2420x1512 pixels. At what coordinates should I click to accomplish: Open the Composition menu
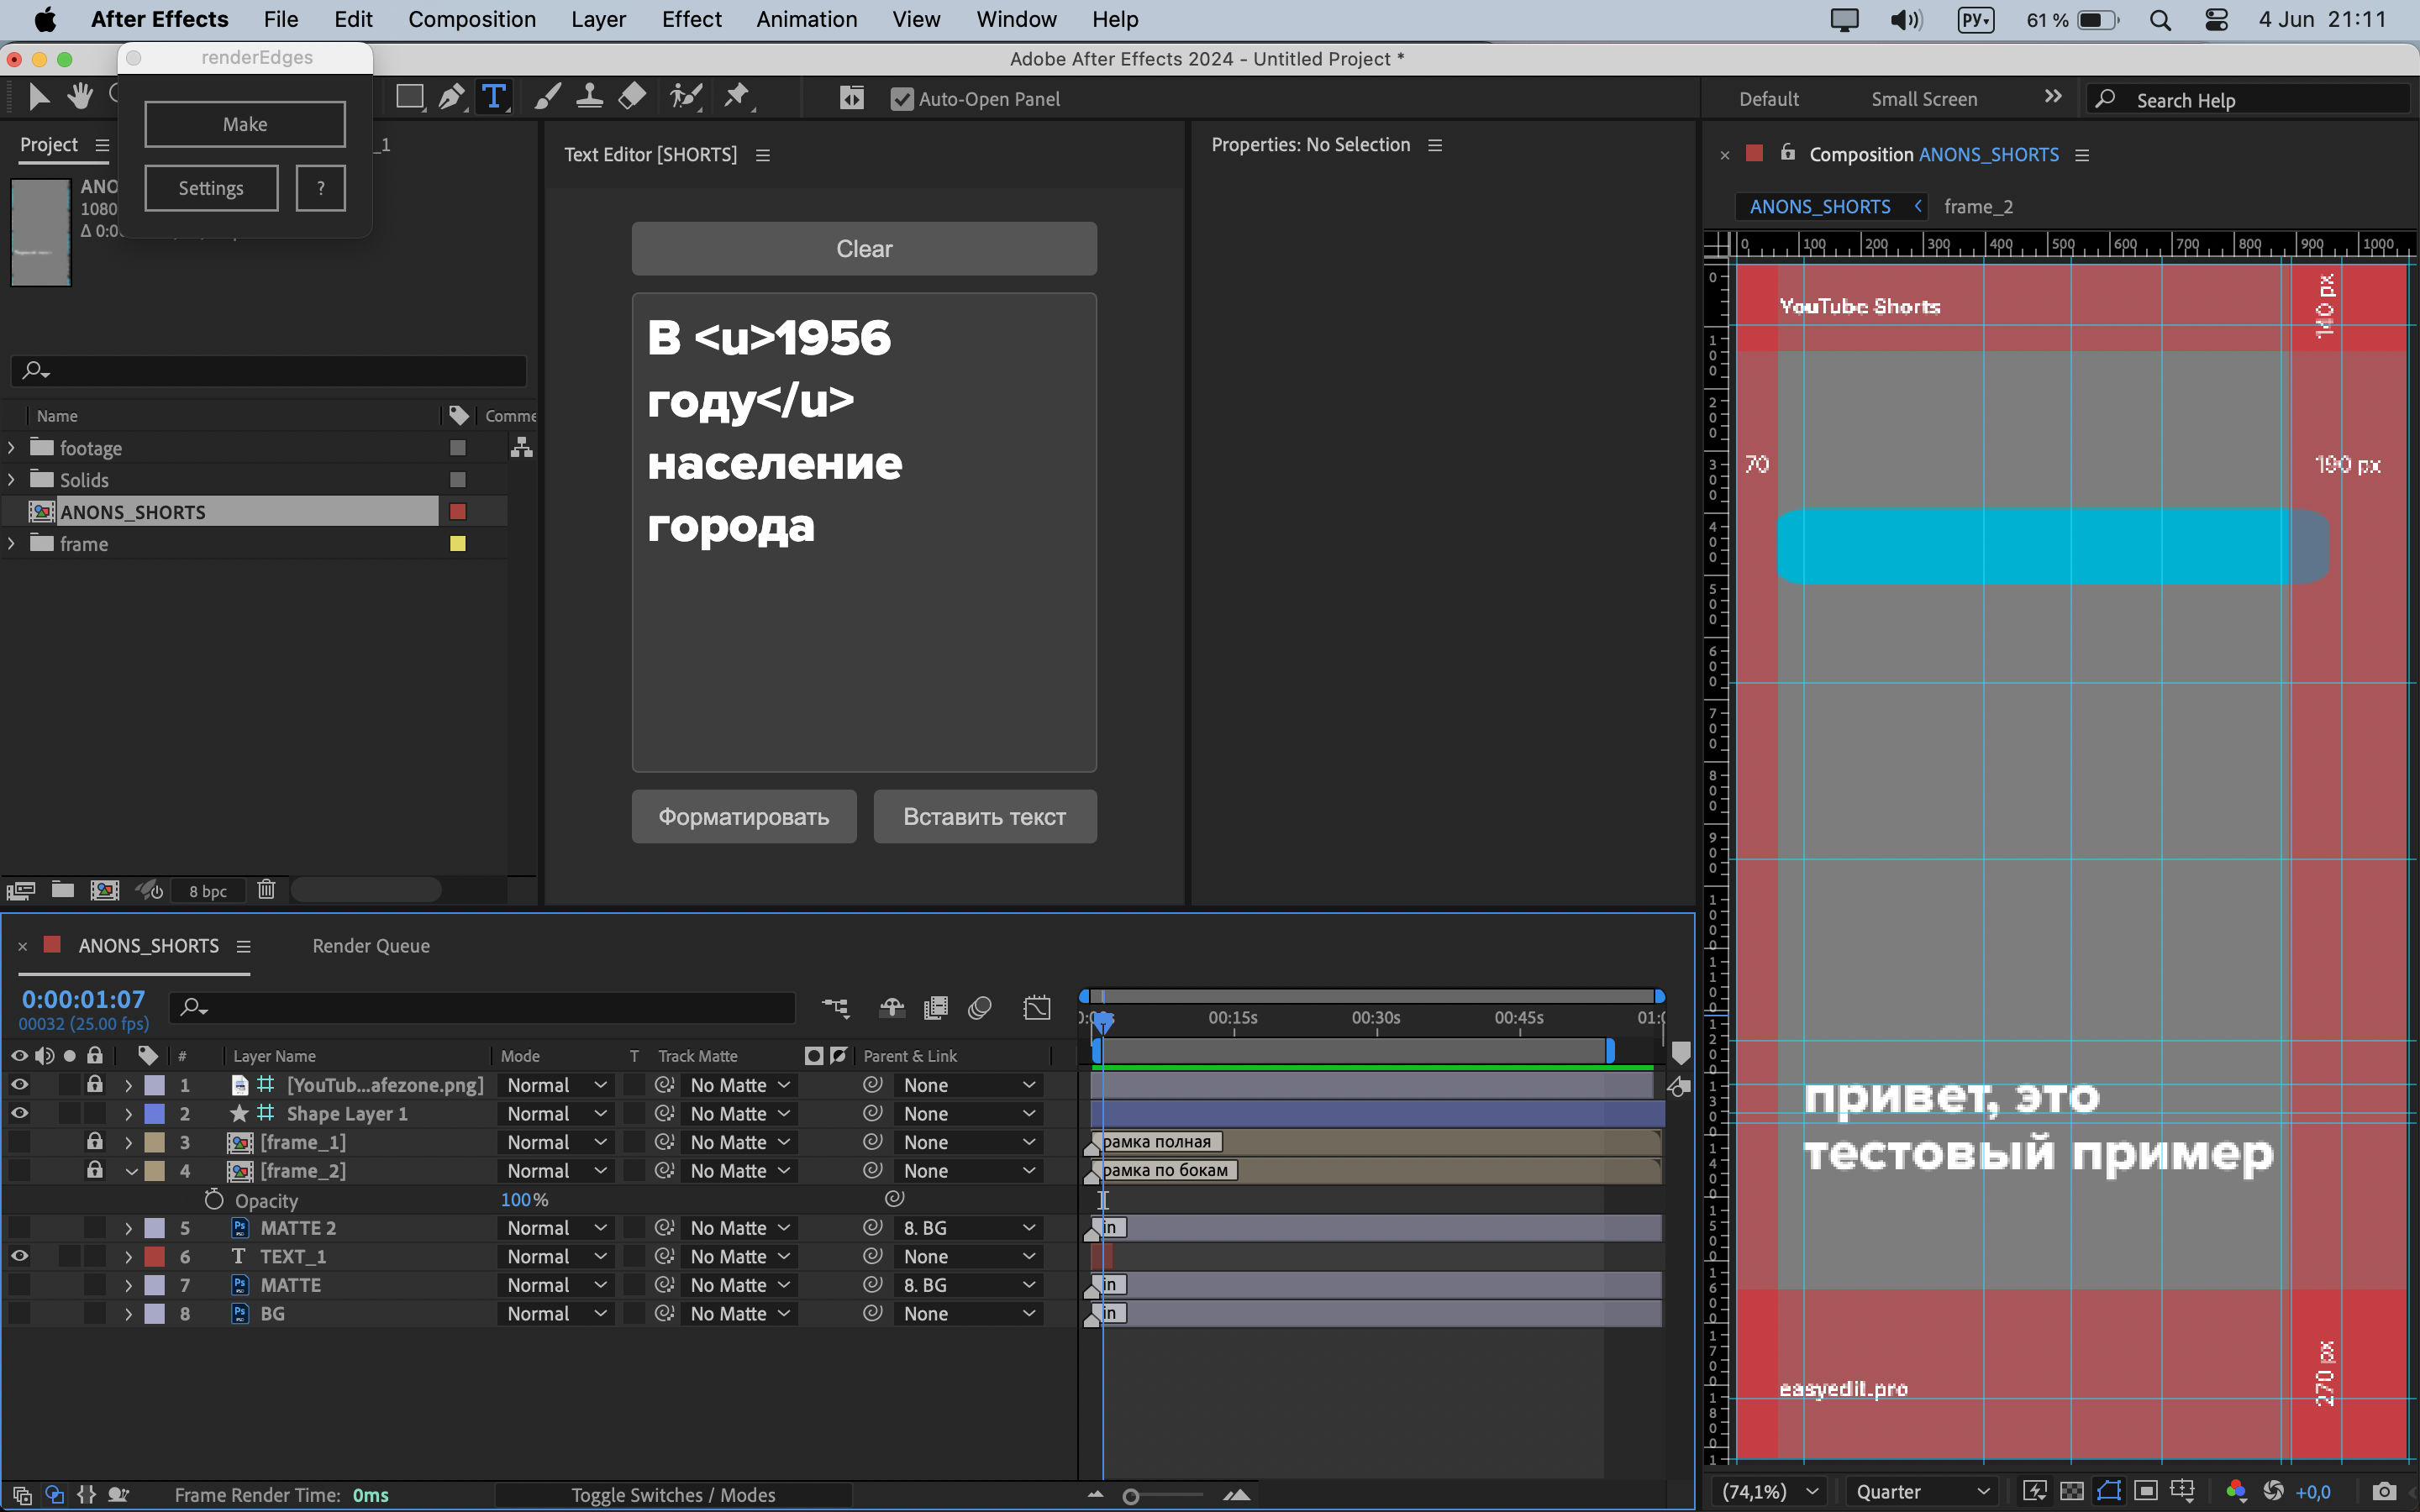point(472,19)
